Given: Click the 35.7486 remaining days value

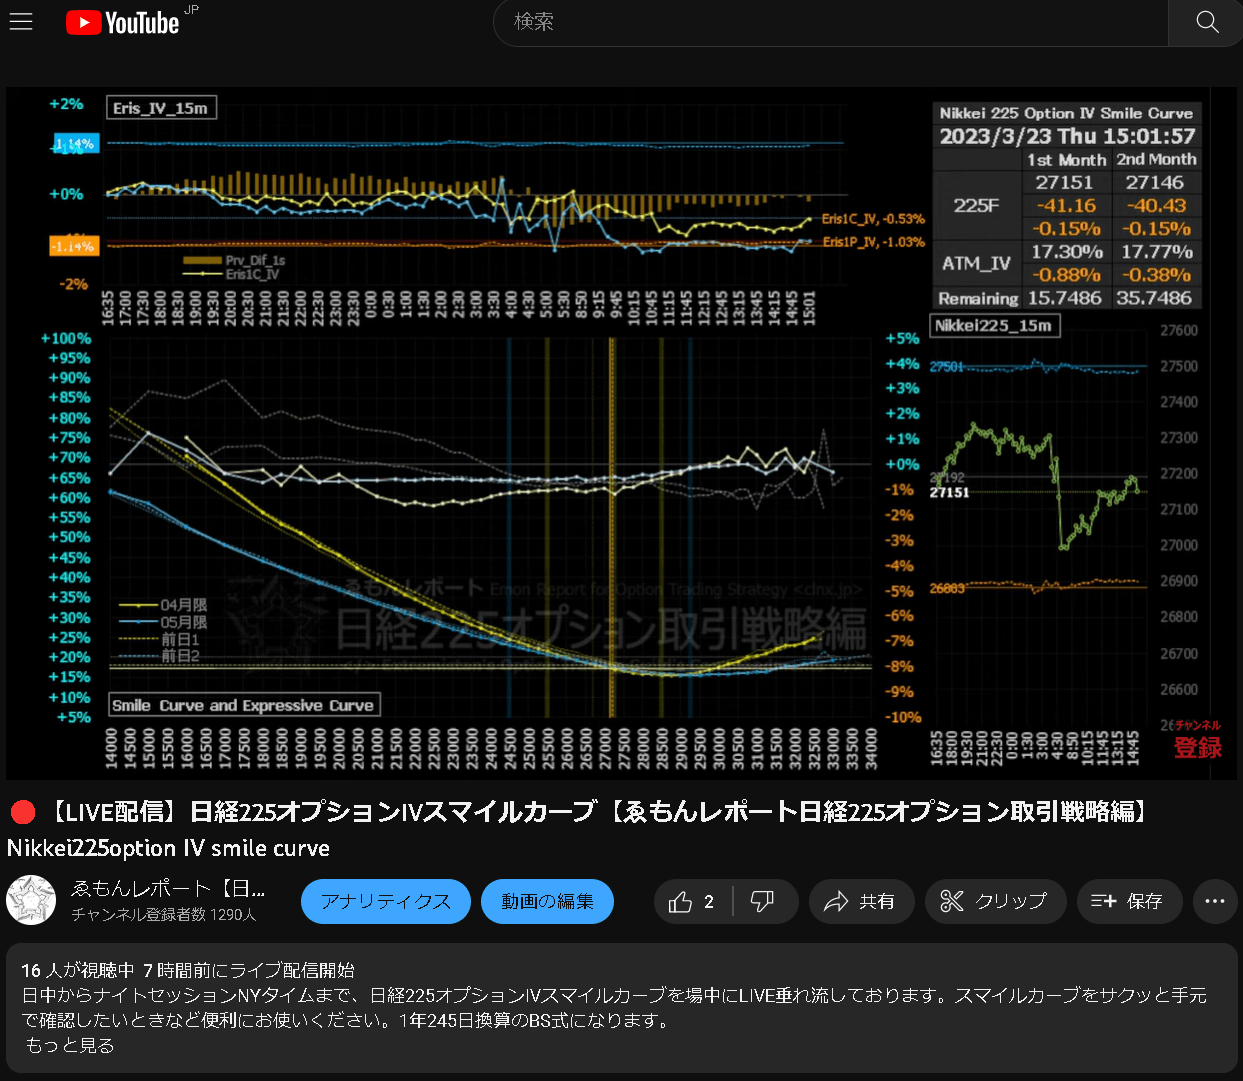Looking at the screenshot, I should pos(1155,298).
